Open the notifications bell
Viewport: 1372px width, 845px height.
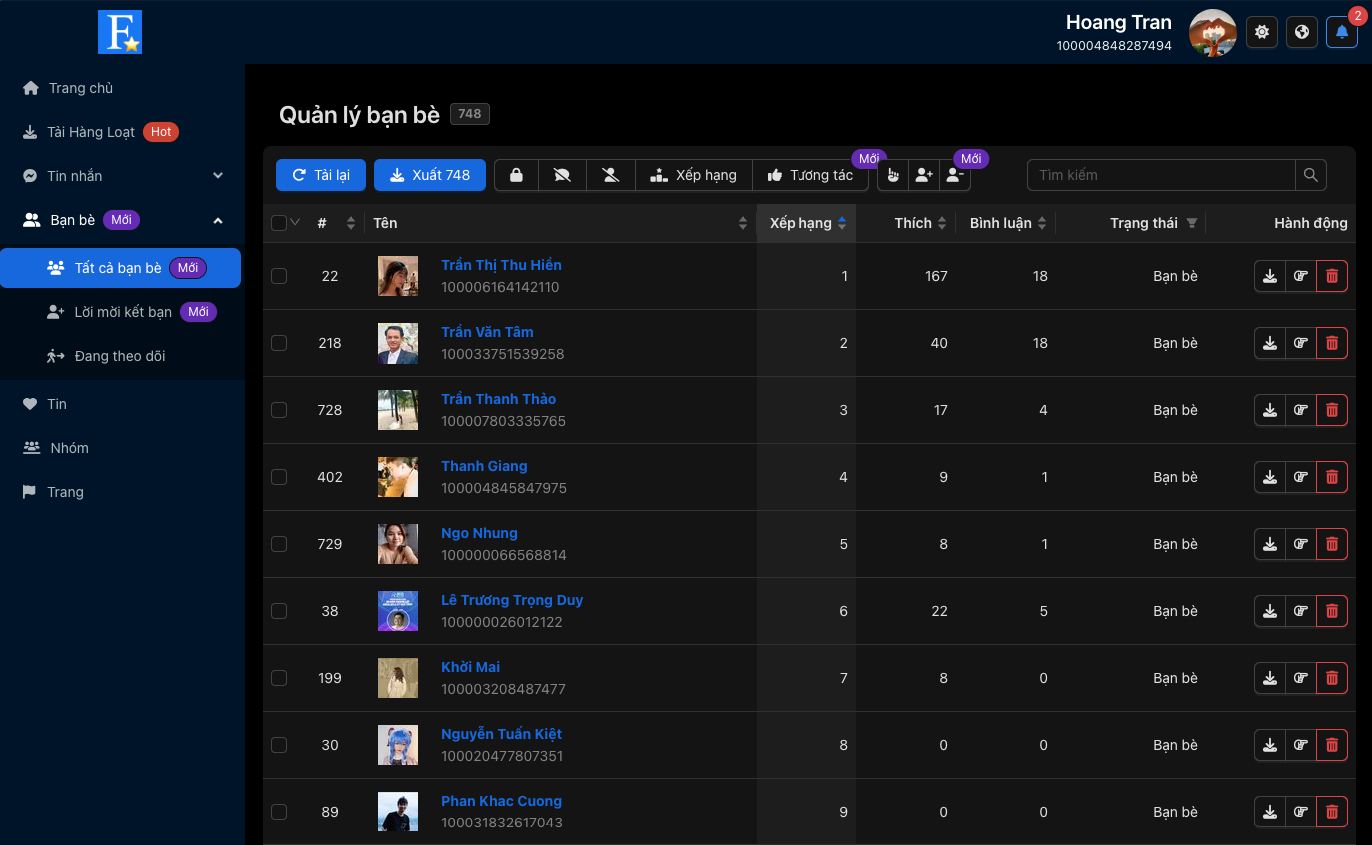[1342, 32]
